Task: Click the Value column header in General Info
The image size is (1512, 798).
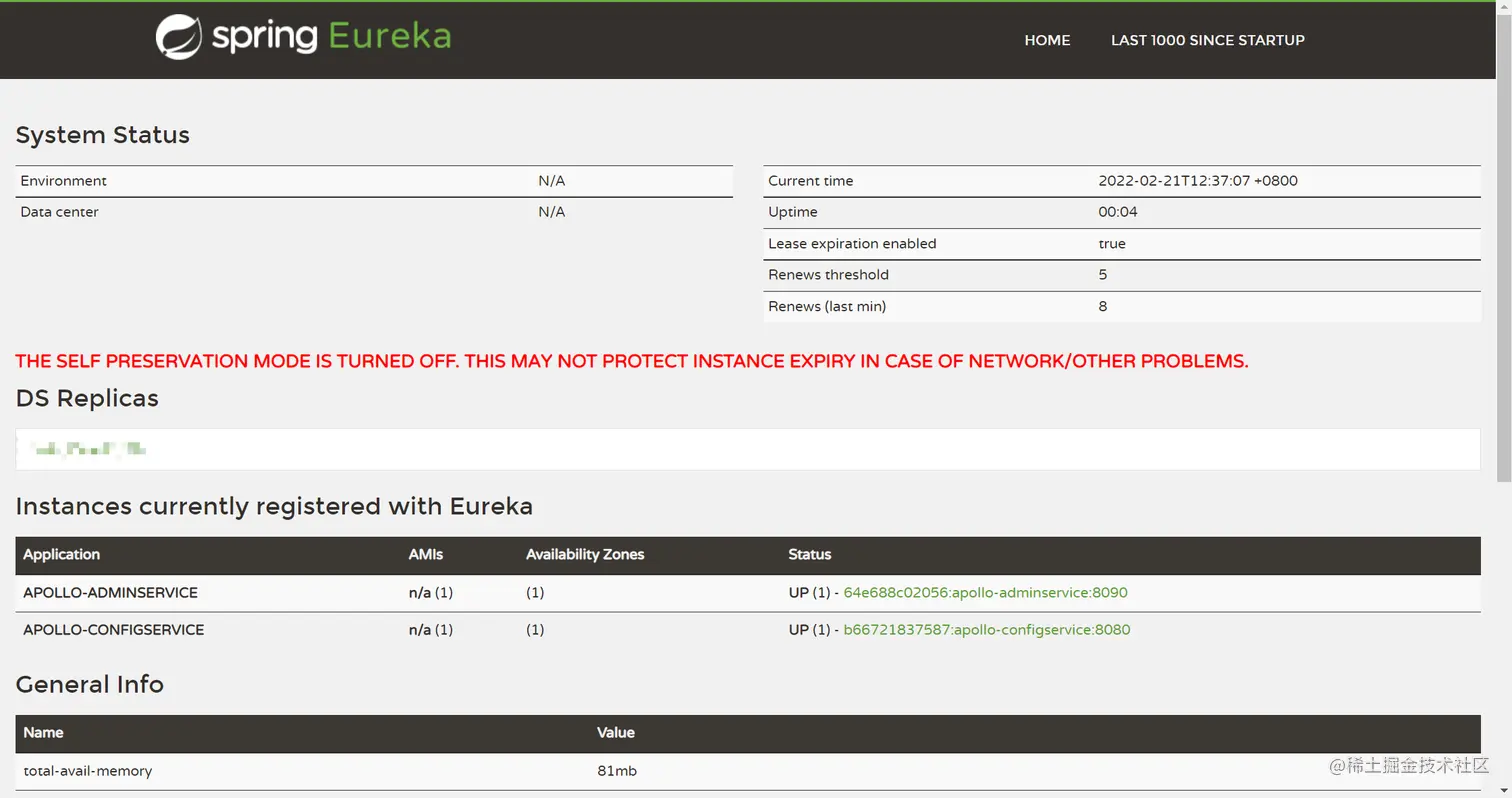Action: coord(615,733)
